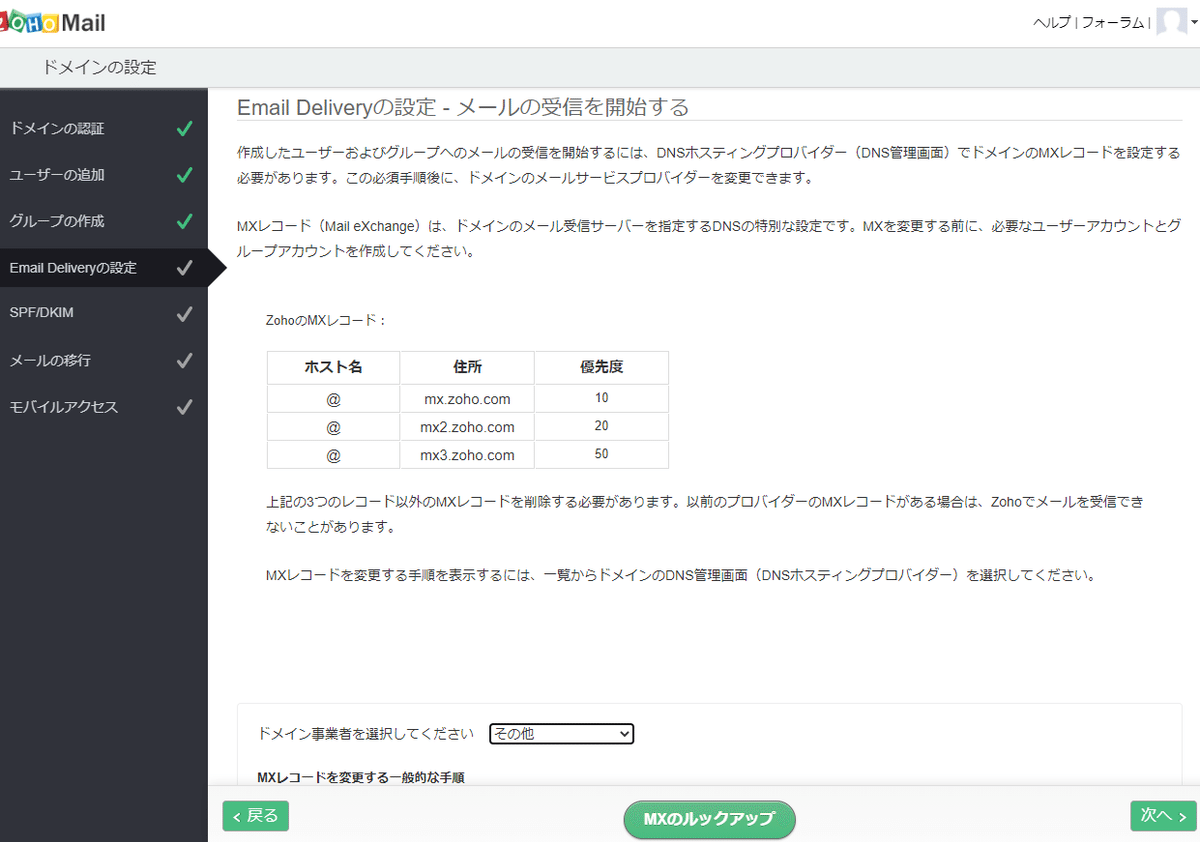
Task: Open the user profile avatar
Action: pos(1172,21)
